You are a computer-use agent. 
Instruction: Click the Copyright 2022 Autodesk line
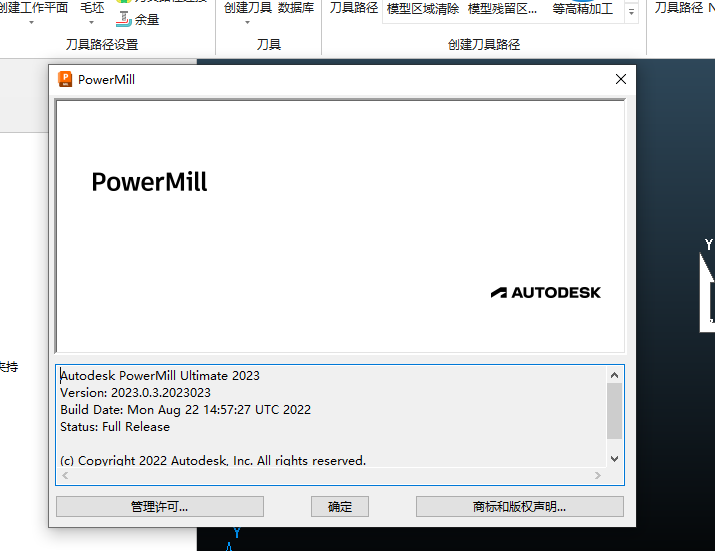pos(213,461)
